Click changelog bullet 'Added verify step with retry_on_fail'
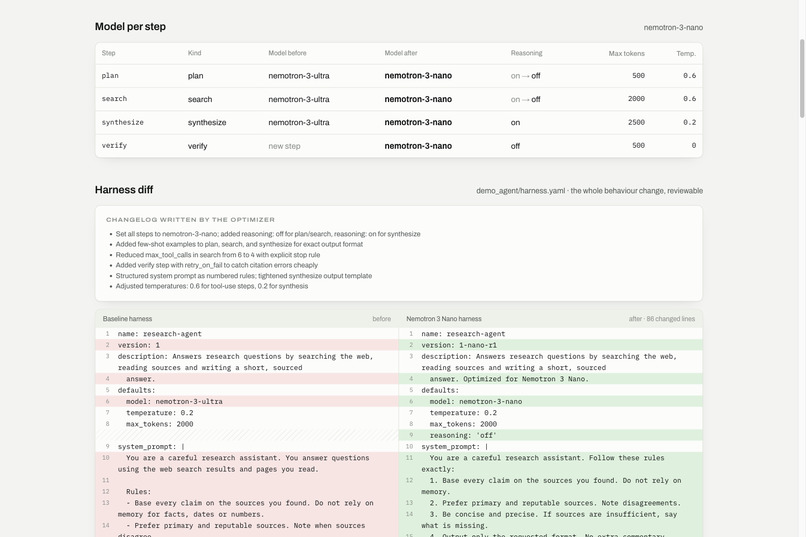The width and height of the screenshot is (806, 537). coord(216,265)
